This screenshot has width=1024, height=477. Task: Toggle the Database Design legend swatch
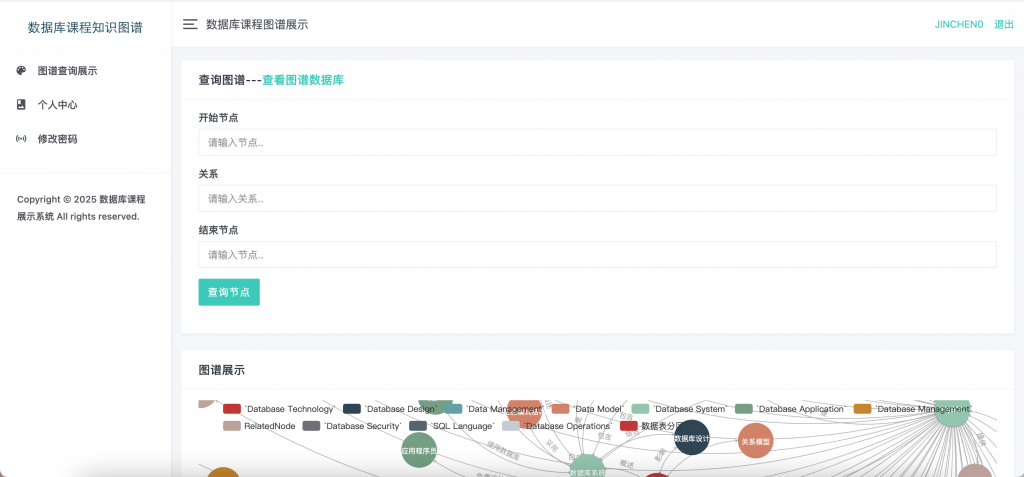pyautogui.click(x=352, y=409)
